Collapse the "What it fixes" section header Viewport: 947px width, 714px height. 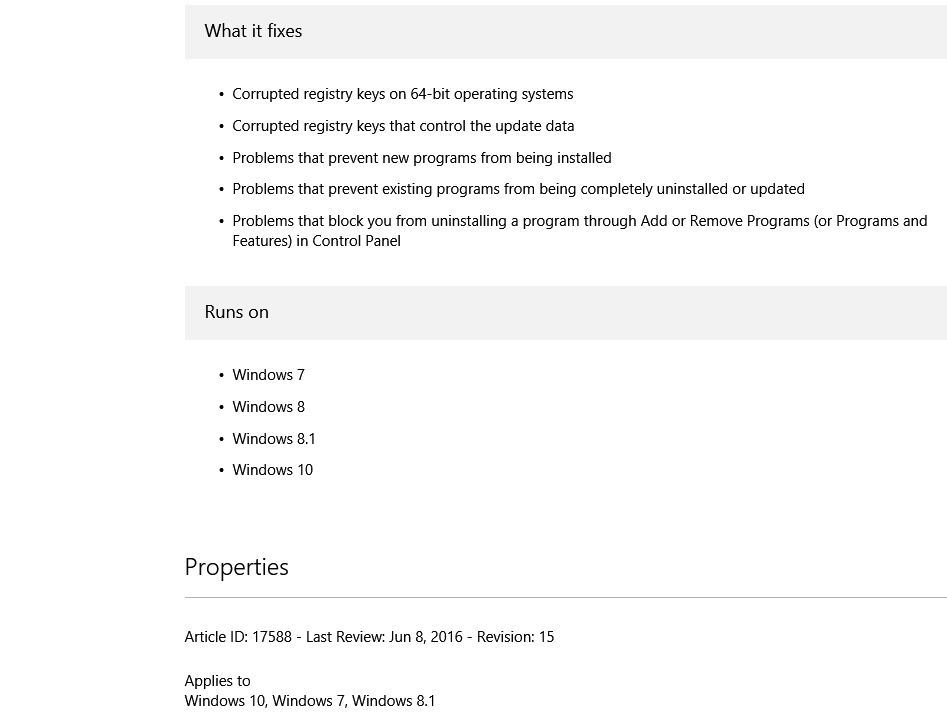[x=253, y=31]
